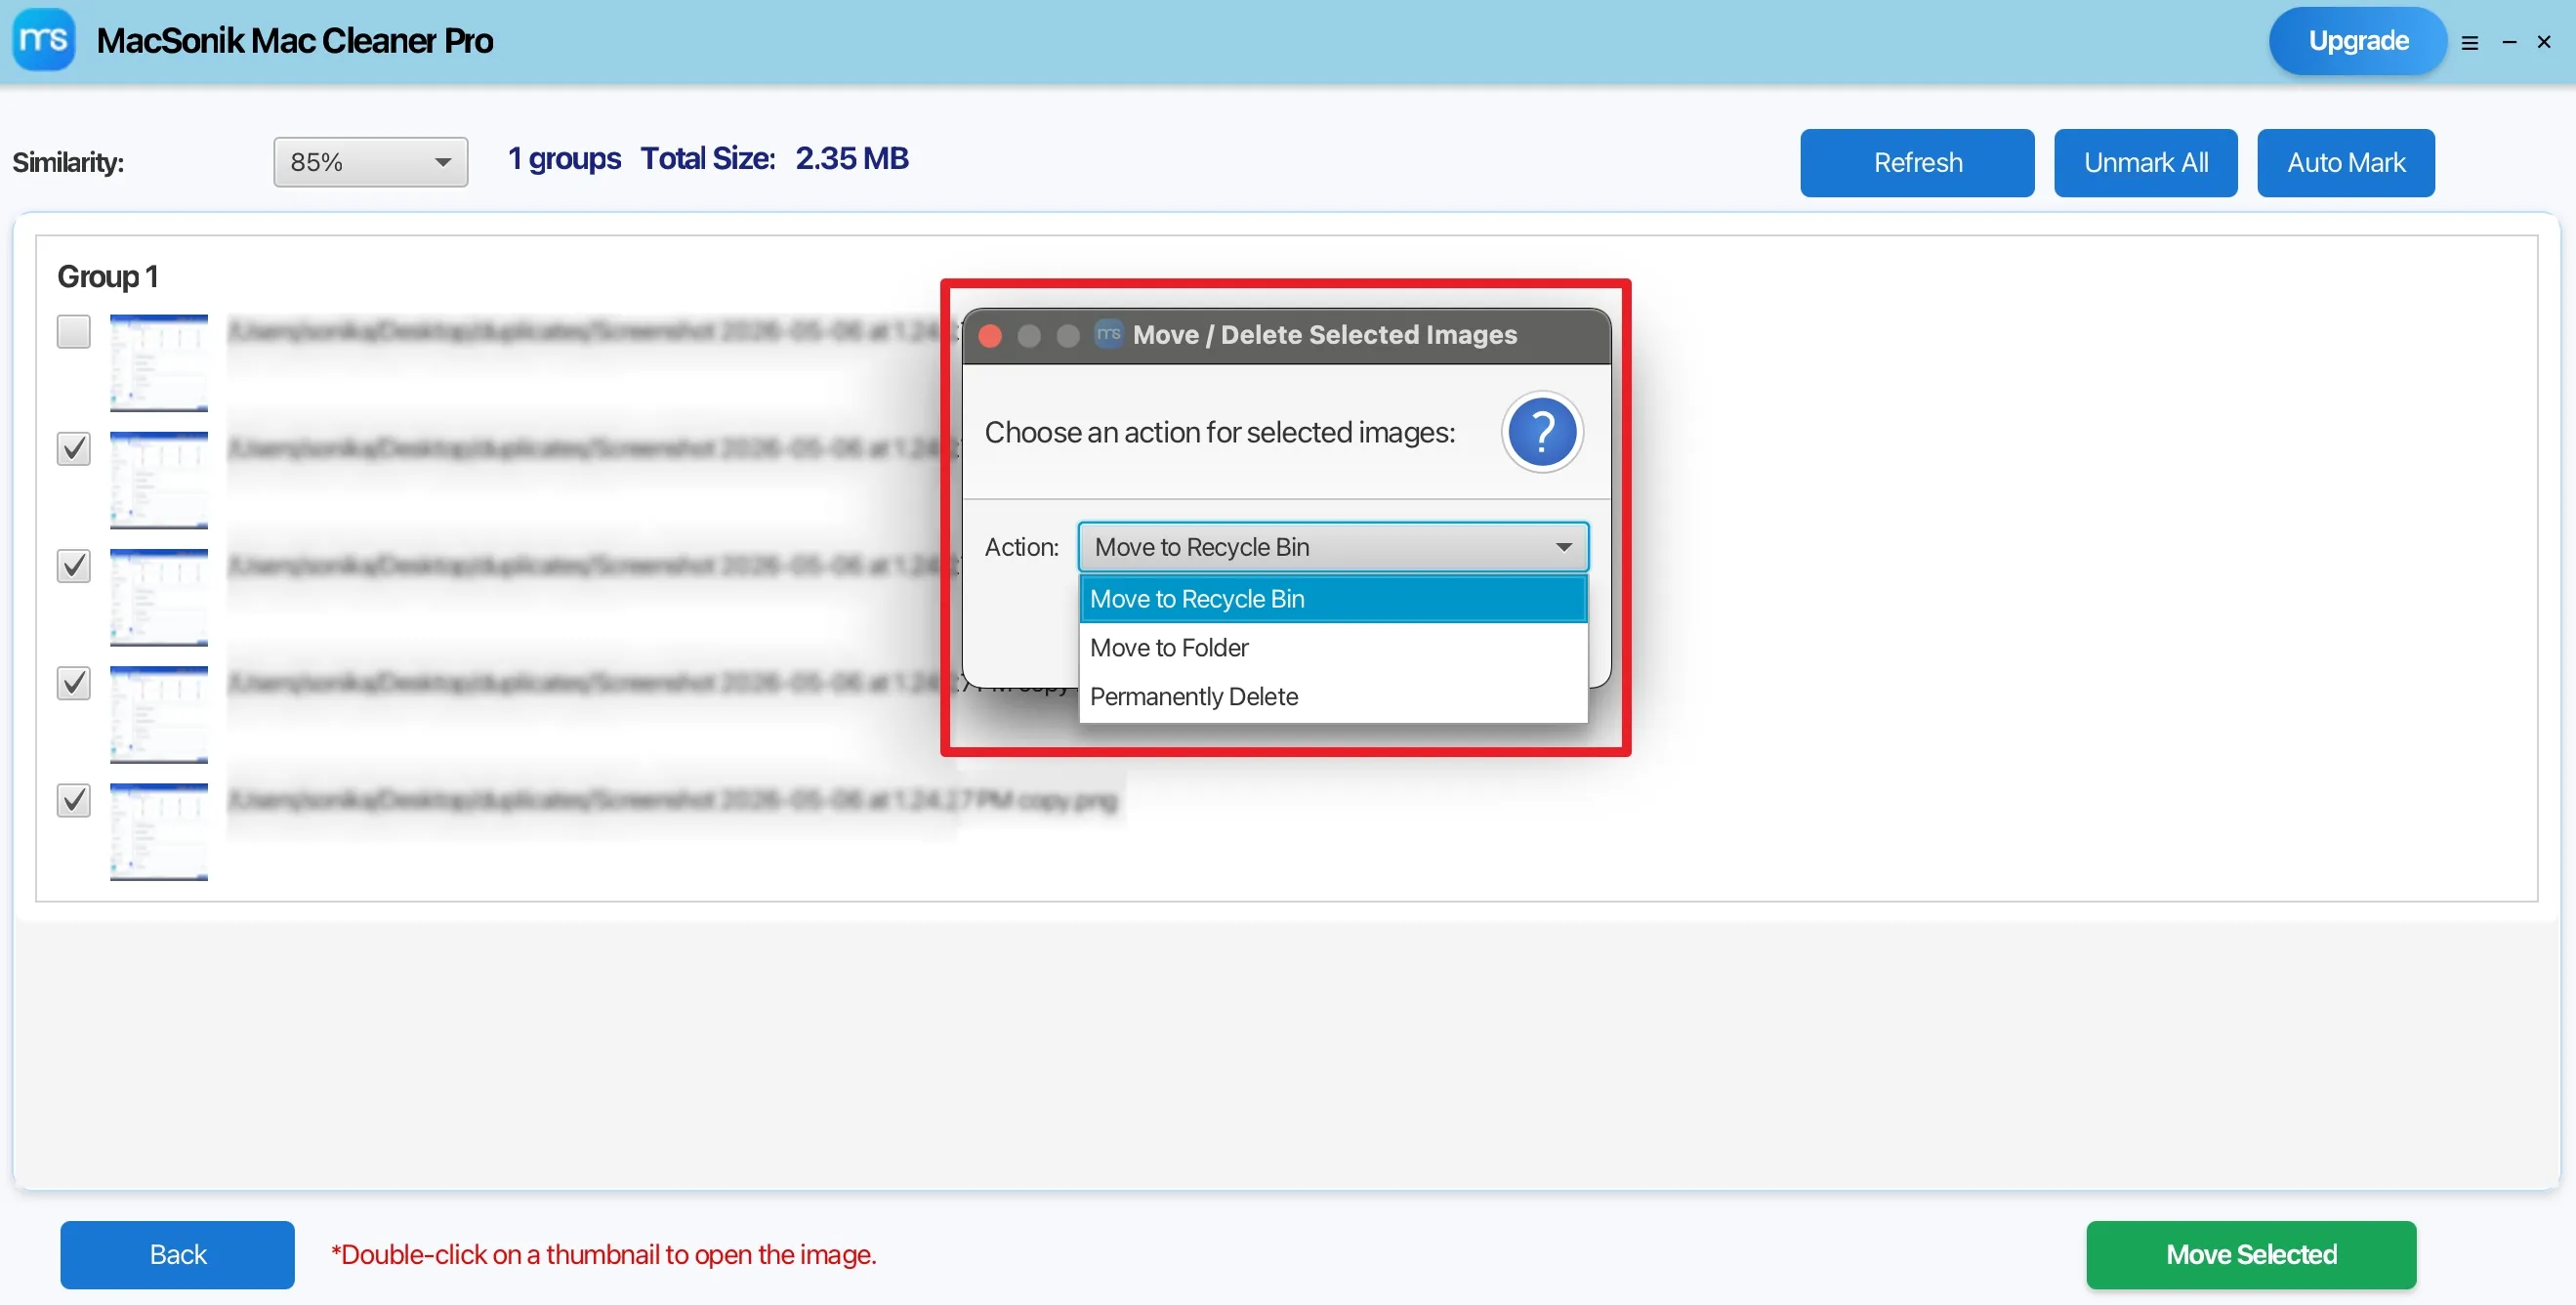
Task: Open the first thumbnail in Group 1
Action: 159,363
